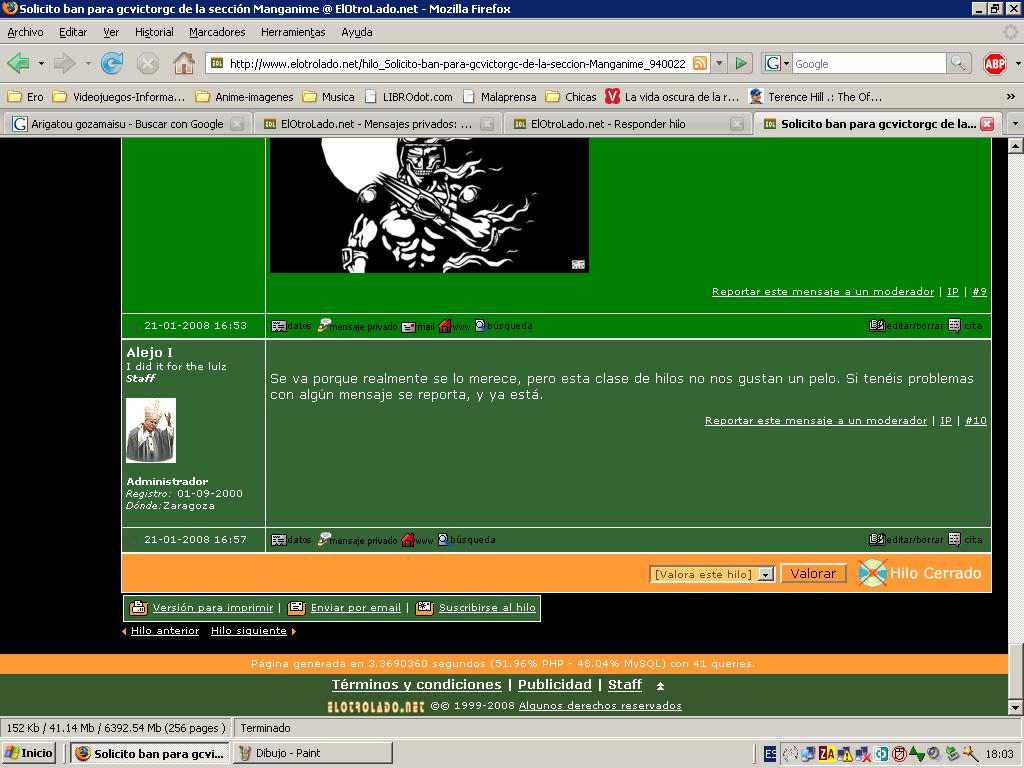This screenshot has height=768, width=1024.
Task: Reload the page with refresh icon
Action: tap(112, 63)
